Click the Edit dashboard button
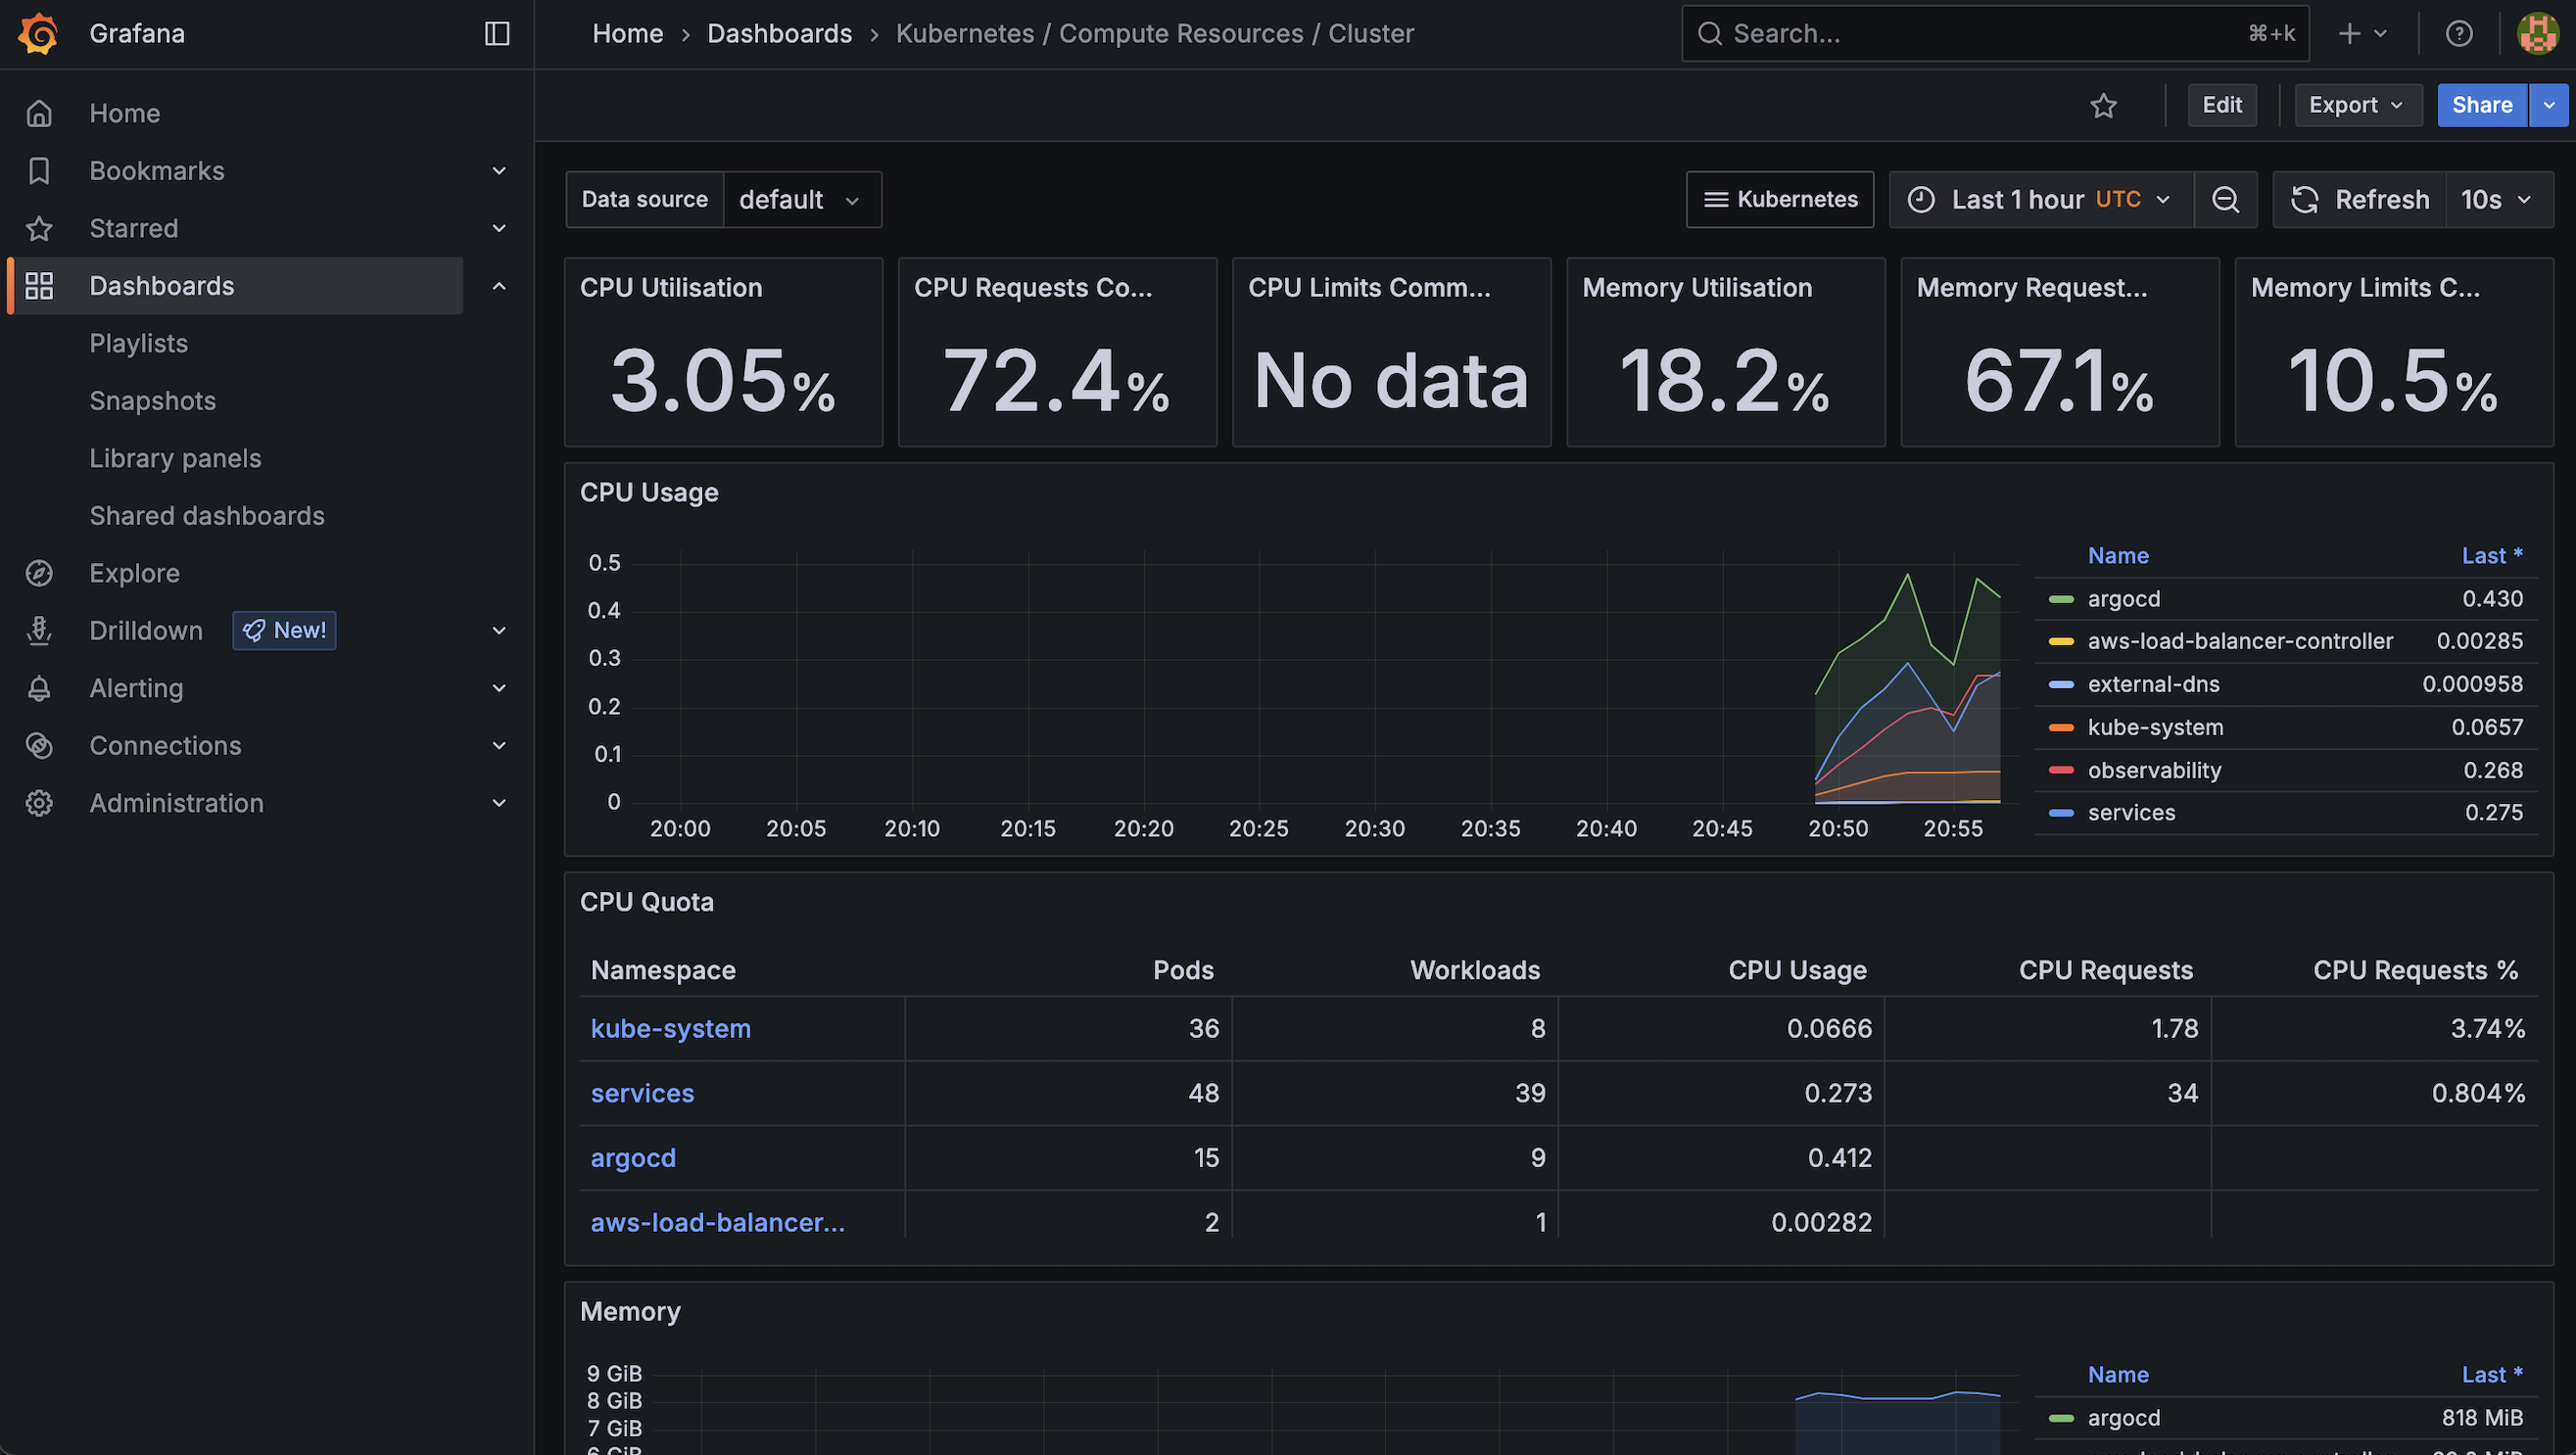 pos(2222,105)
